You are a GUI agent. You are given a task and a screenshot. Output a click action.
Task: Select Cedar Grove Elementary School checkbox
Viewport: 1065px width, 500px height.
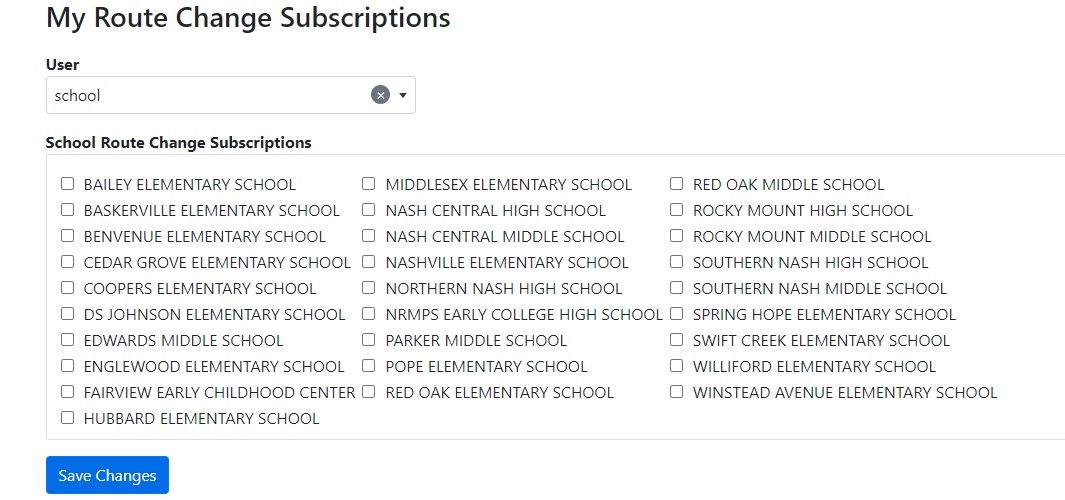tap(68, 262)
